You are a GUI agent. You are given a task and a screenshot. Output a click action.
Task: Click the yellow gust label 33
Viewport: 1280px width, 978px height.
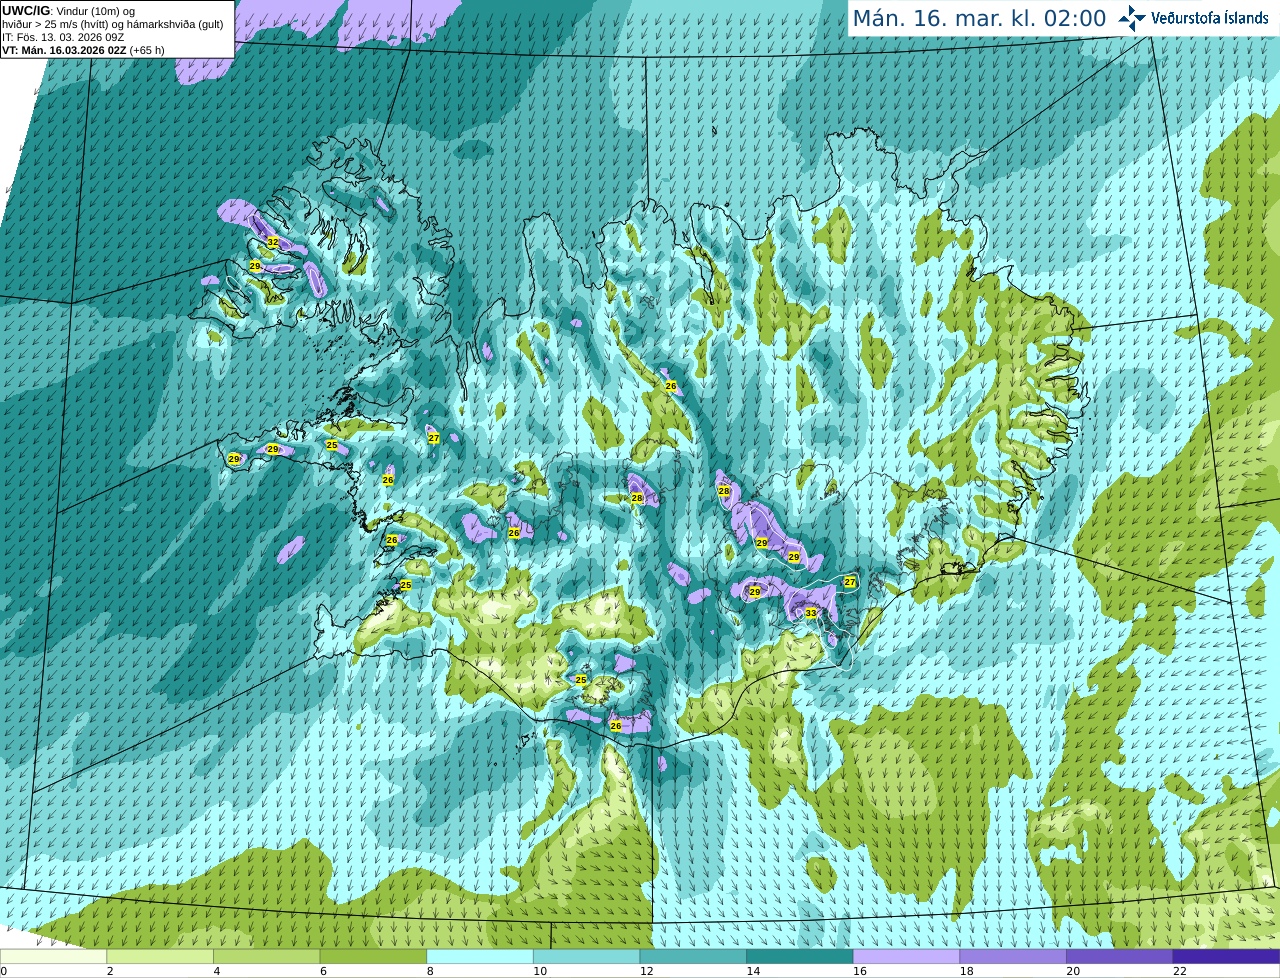click(x=811, y=613)
